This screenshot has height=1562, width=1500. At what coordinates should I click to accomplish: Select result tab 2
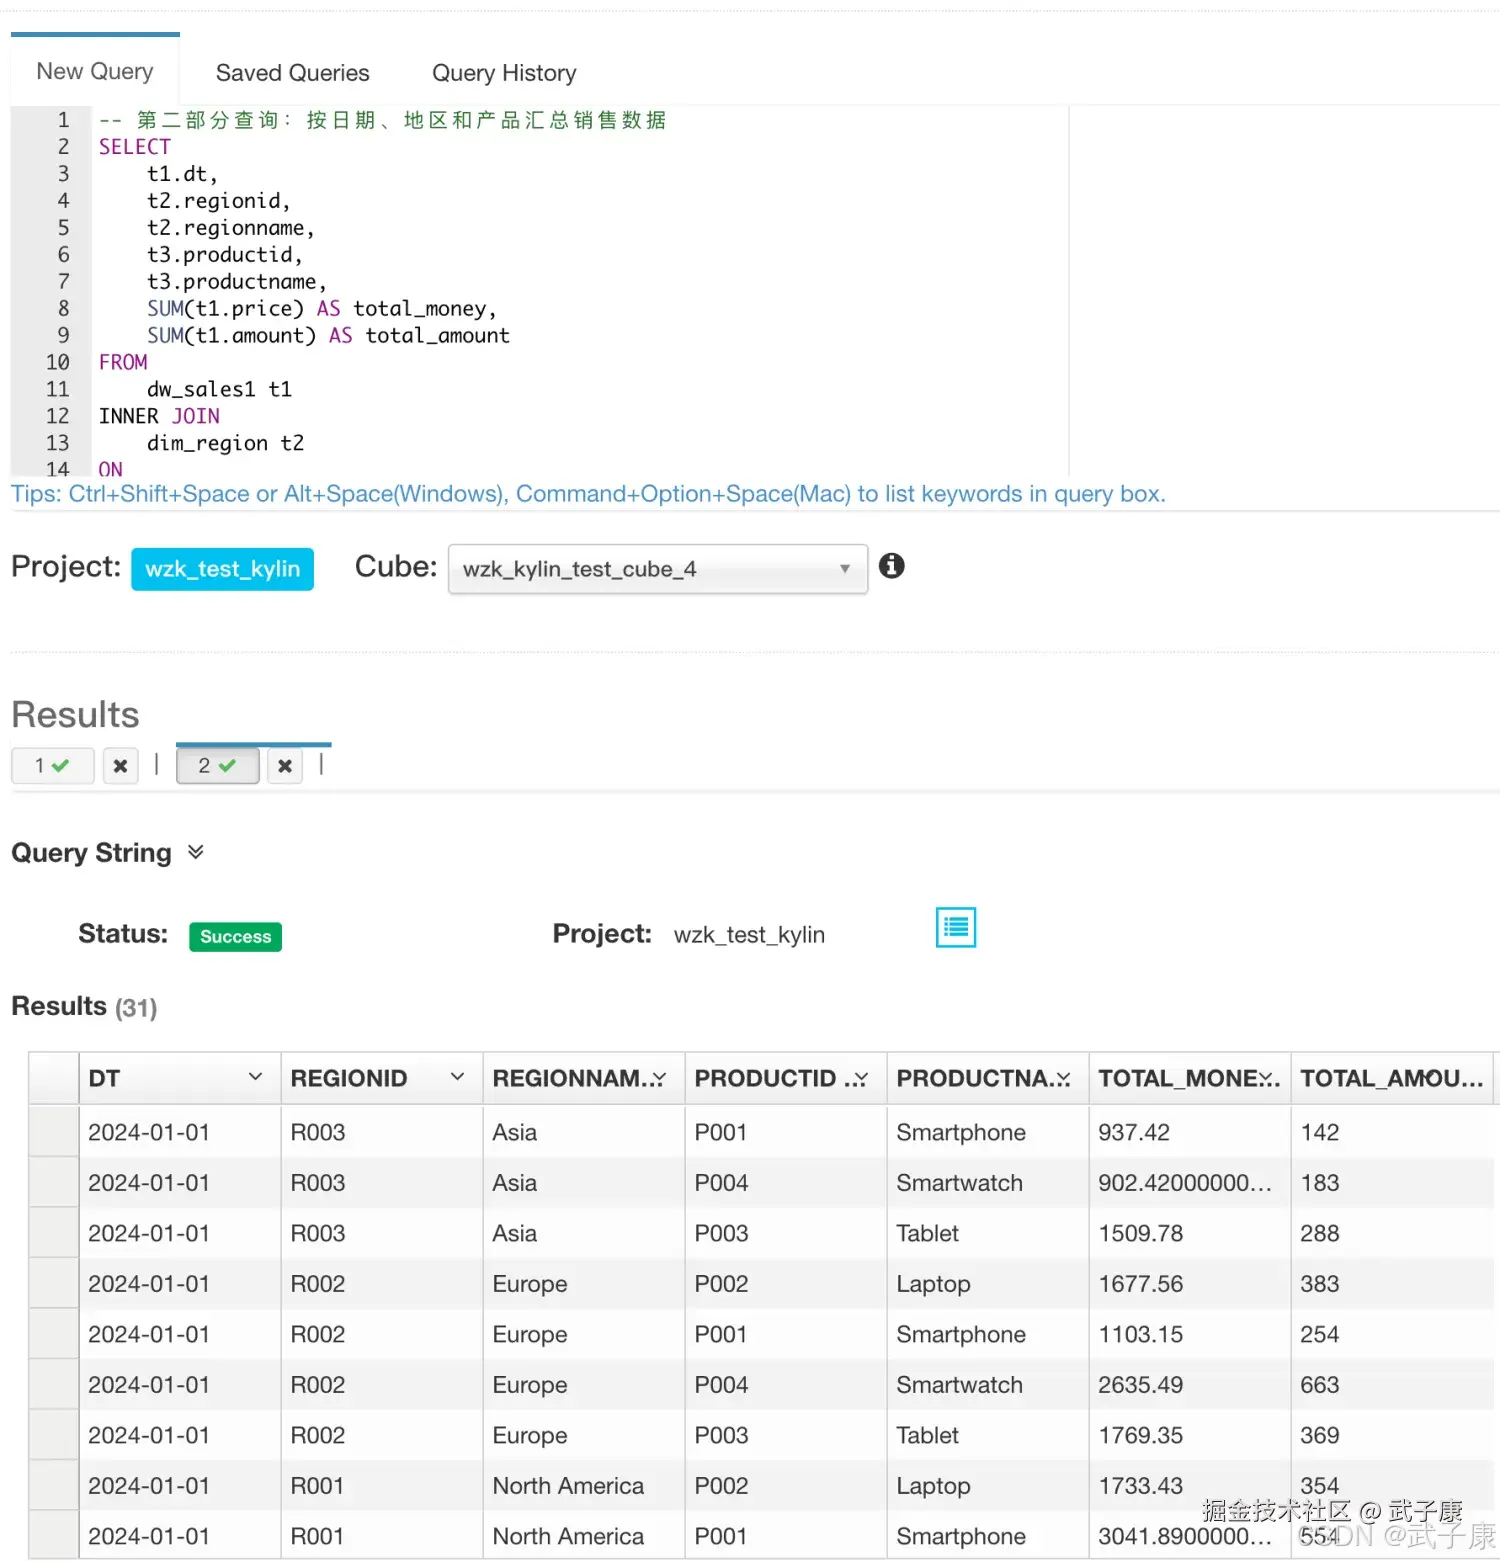coord(217,766)
